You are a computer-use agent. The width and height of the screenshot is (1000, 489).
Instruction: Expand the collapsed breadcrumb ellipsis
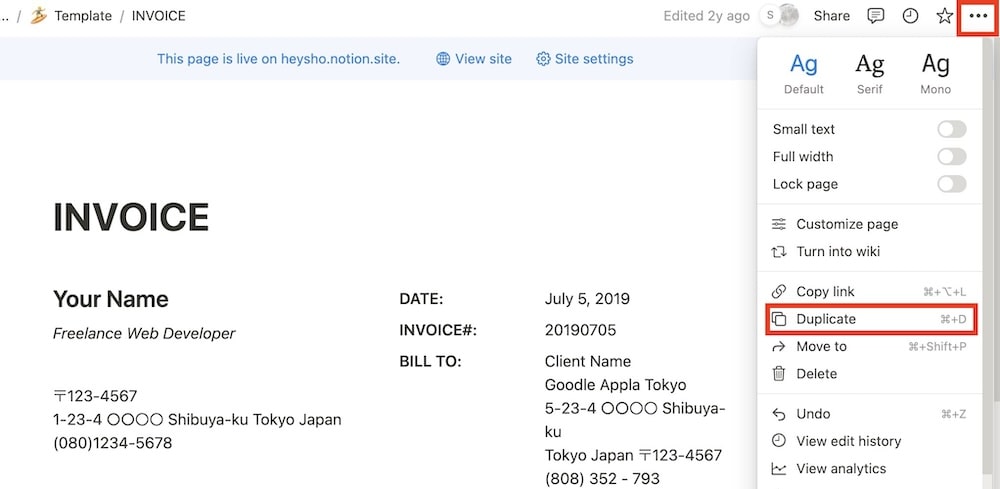[4, 16]
